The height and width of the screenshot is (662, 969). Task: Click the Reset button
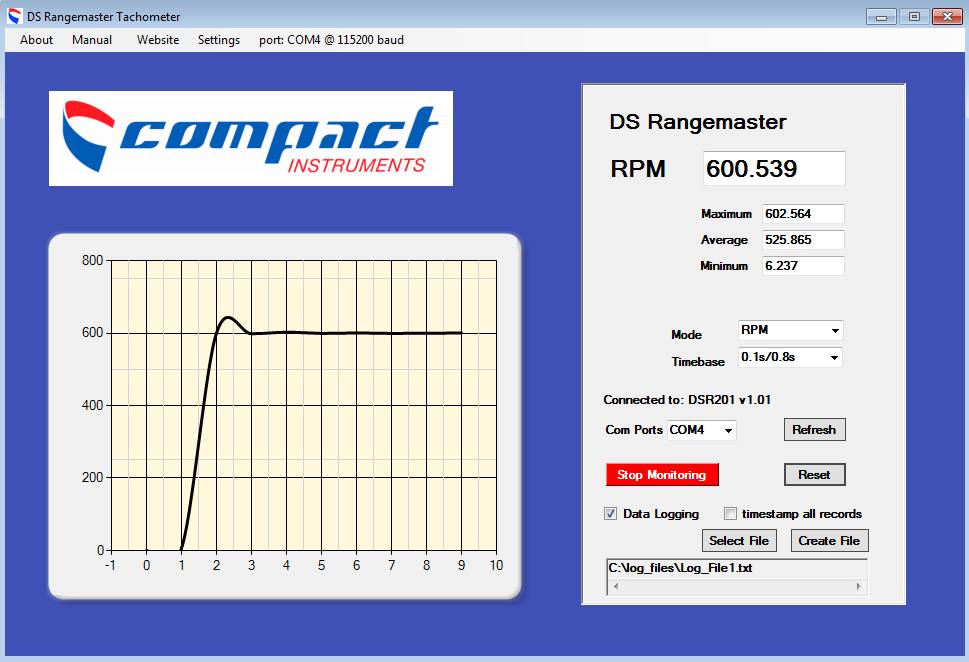pos(815,475)
